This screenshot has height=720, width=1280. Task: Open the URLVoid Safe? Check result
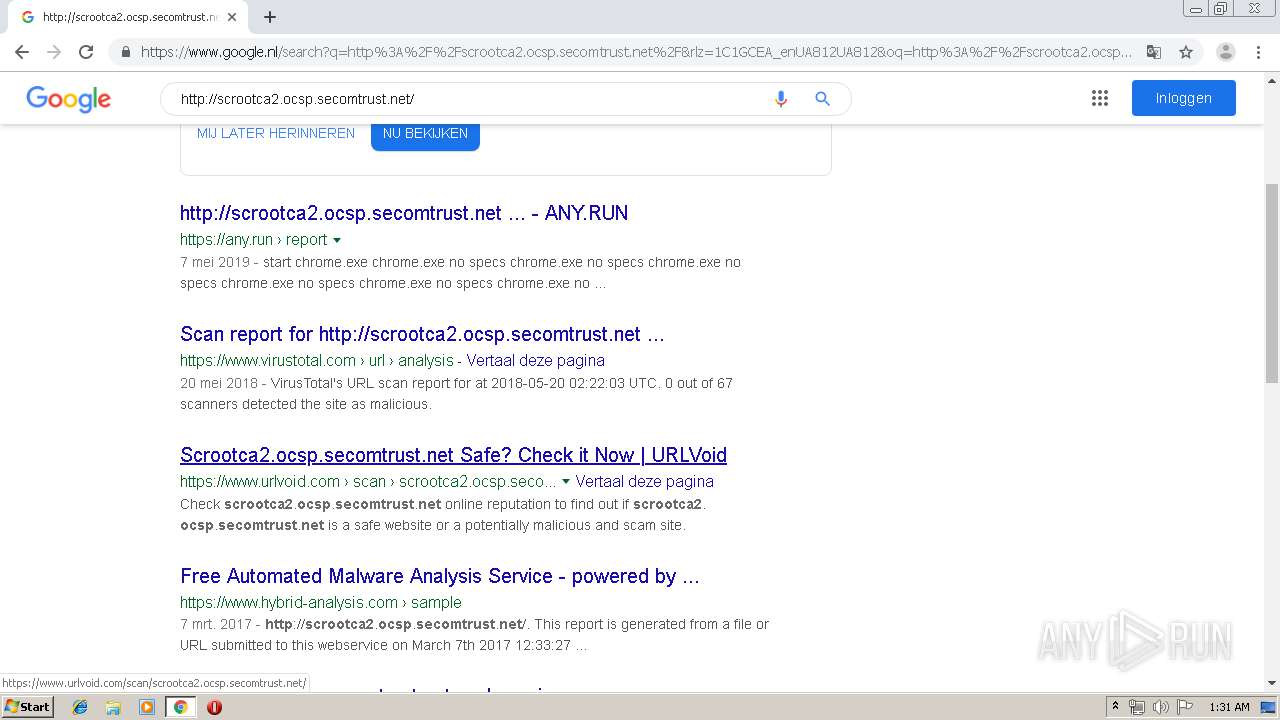453,455
